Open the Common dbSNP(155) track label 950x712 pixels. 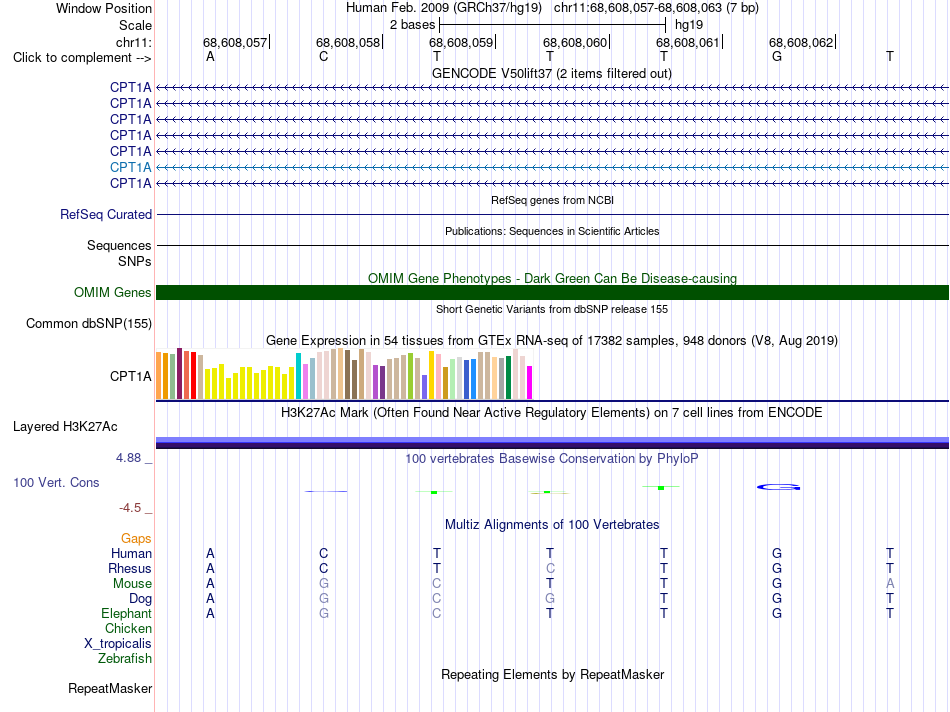click(89, 324)
